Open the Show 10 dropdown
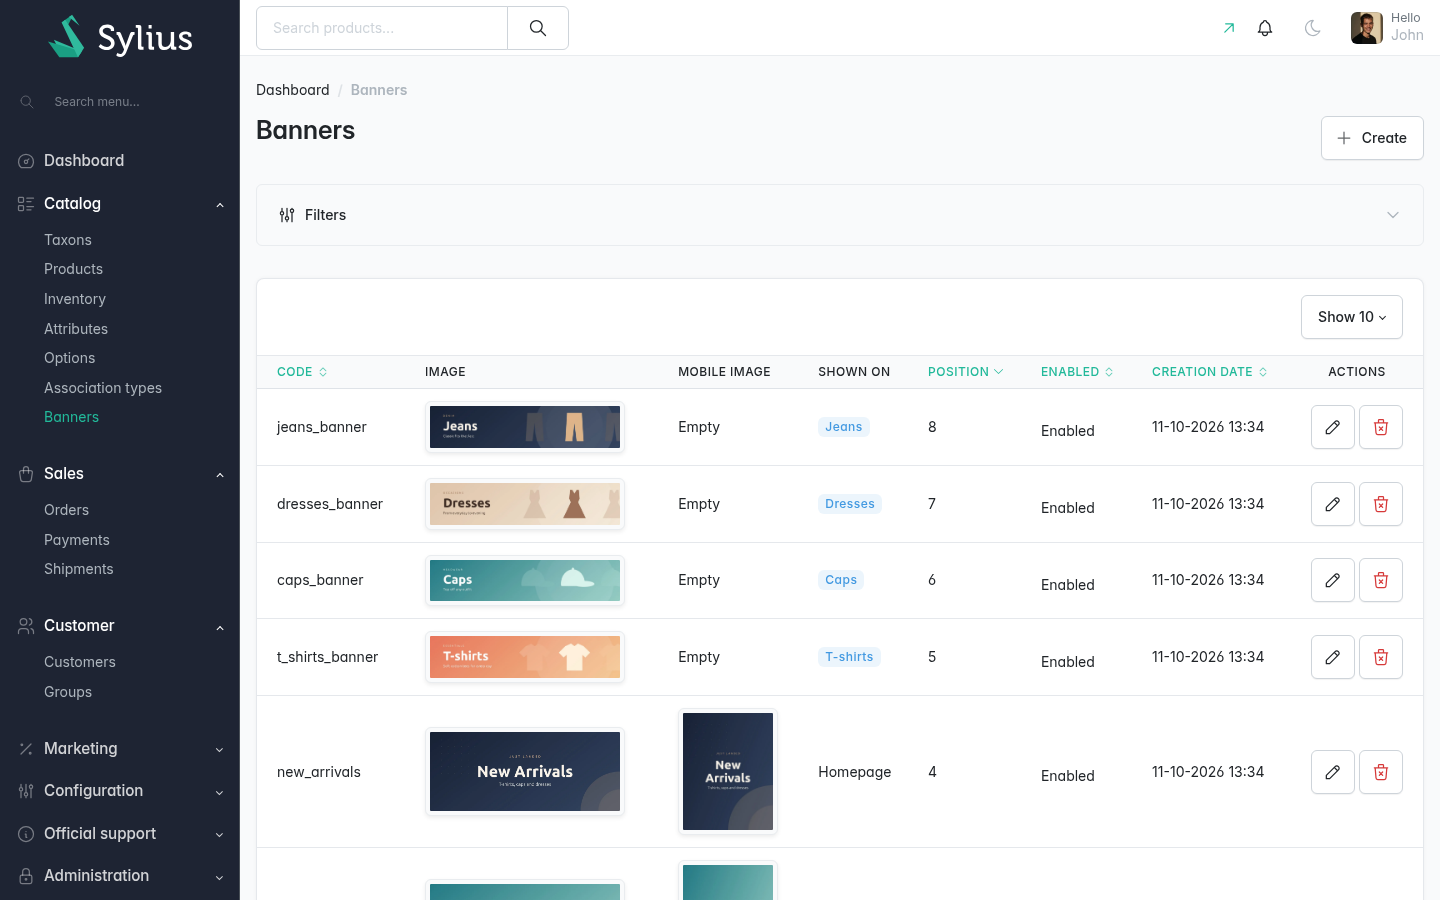This screenshot has height=900, width=1440. pos(1352,317)
